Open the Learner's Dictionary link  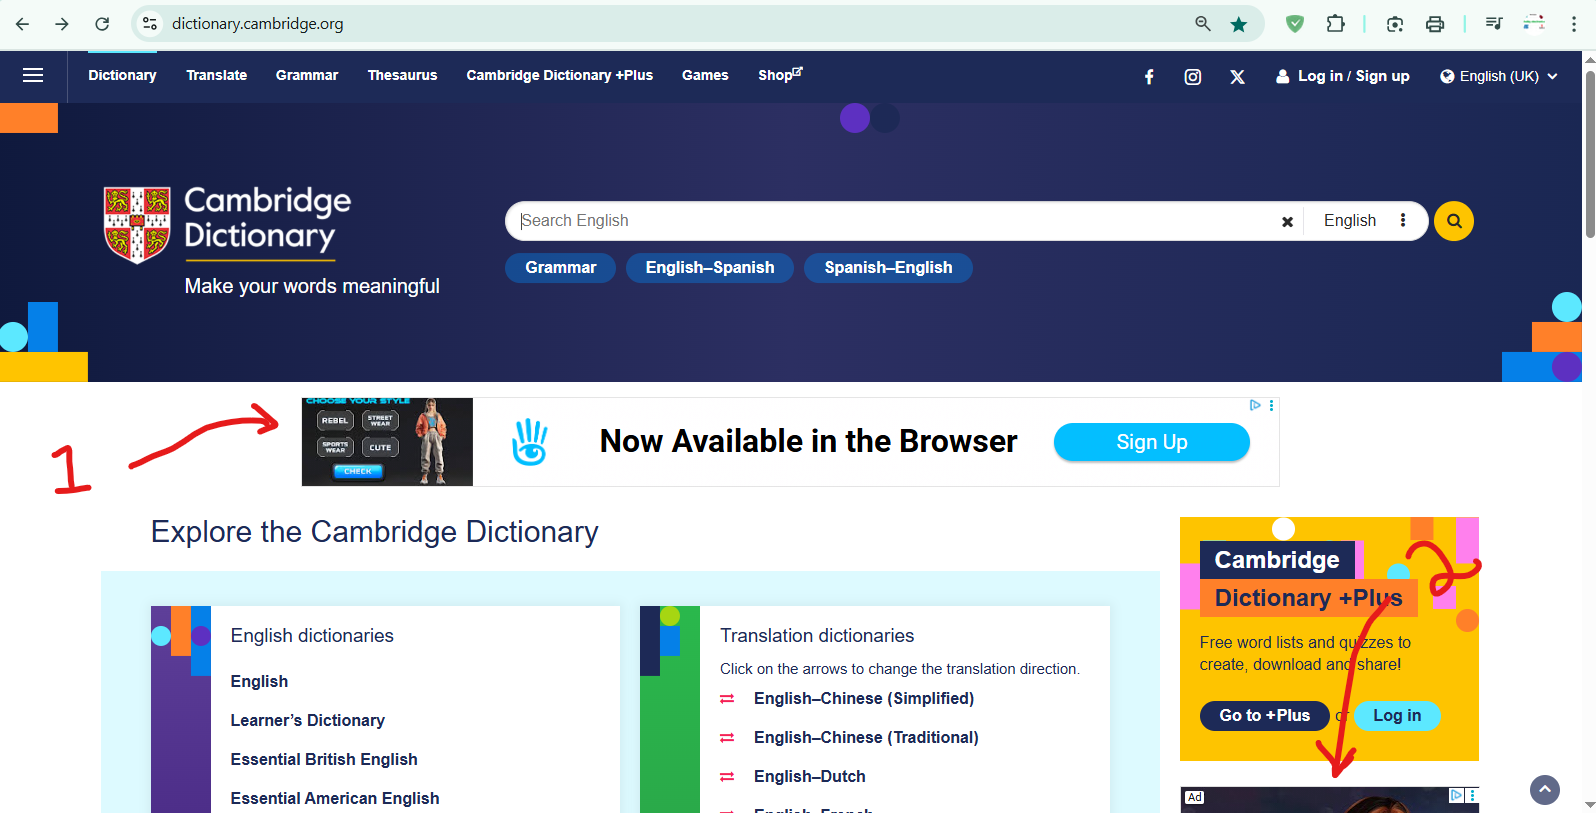pyautogui.click(x=307, y=721)
